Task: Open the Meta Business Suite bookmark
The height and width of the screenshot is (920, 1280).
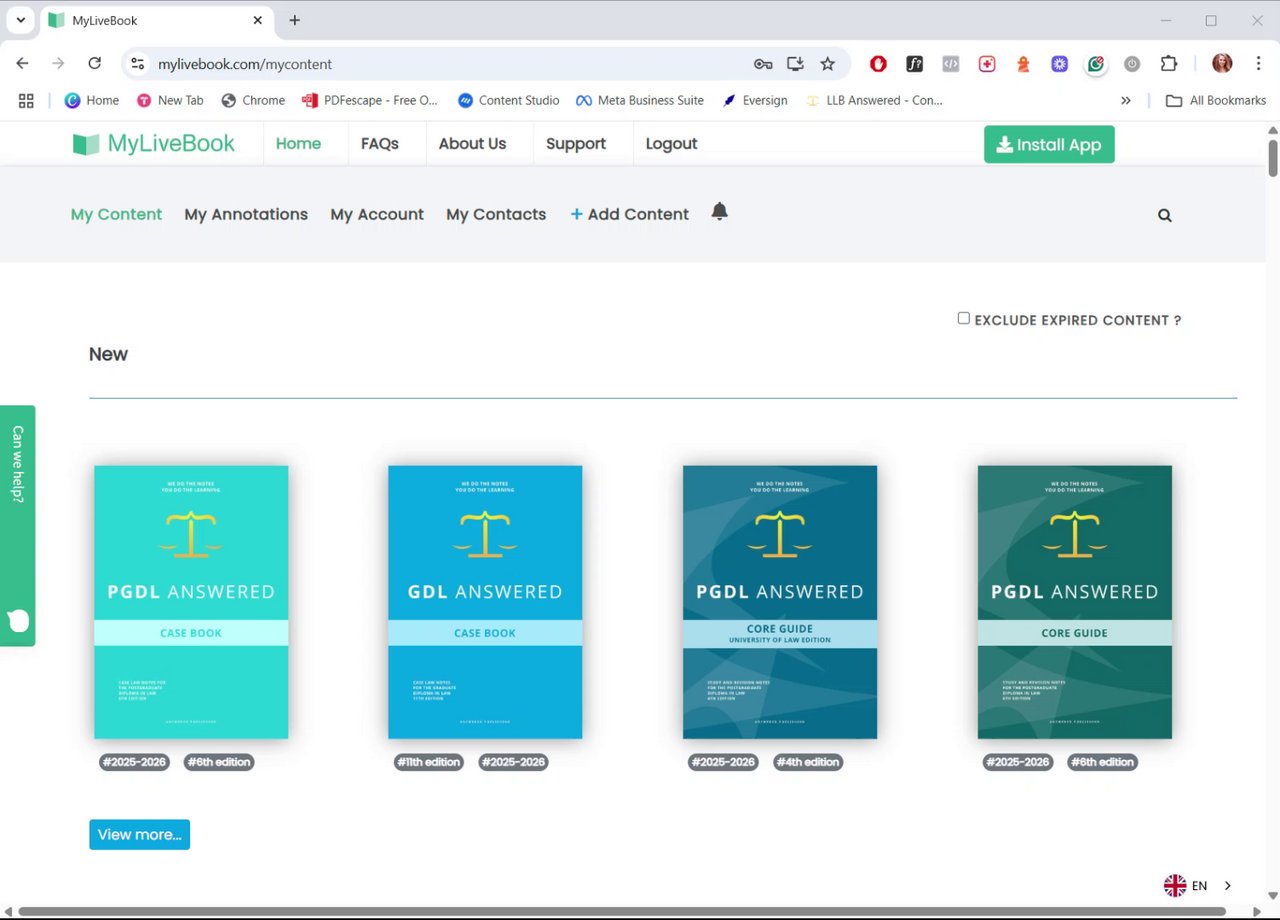Action: 640,100
